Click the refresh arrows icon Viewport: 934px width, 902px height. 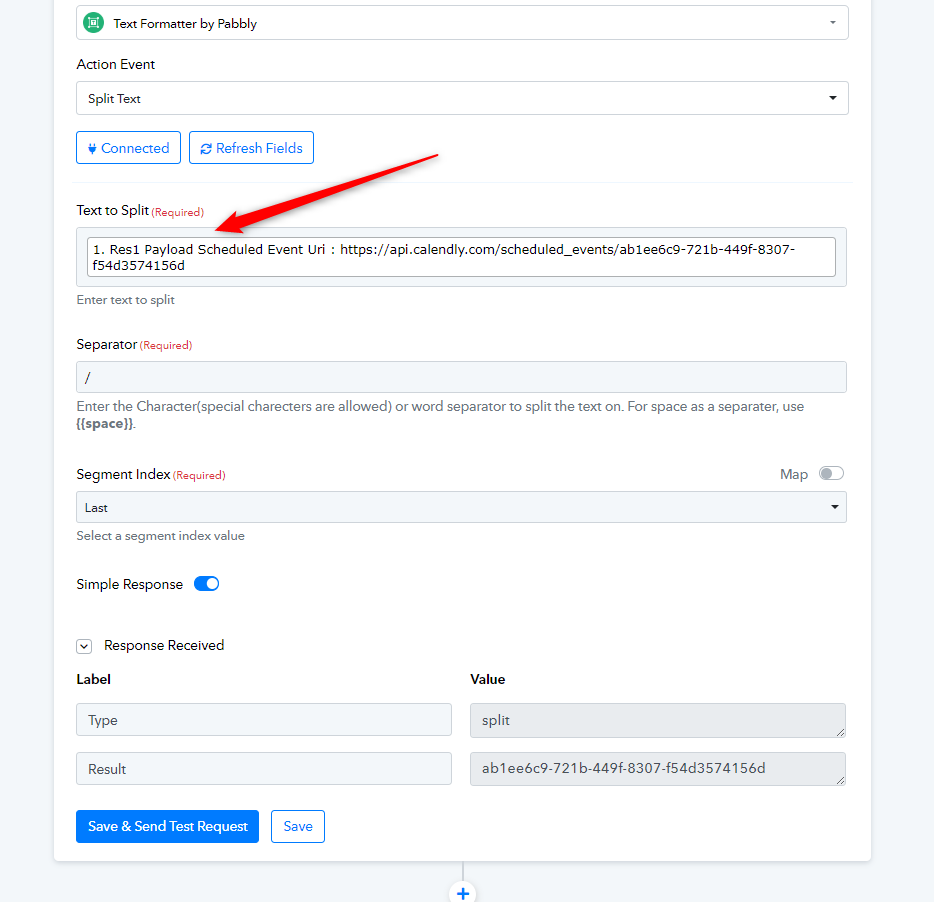click(206, 148)
